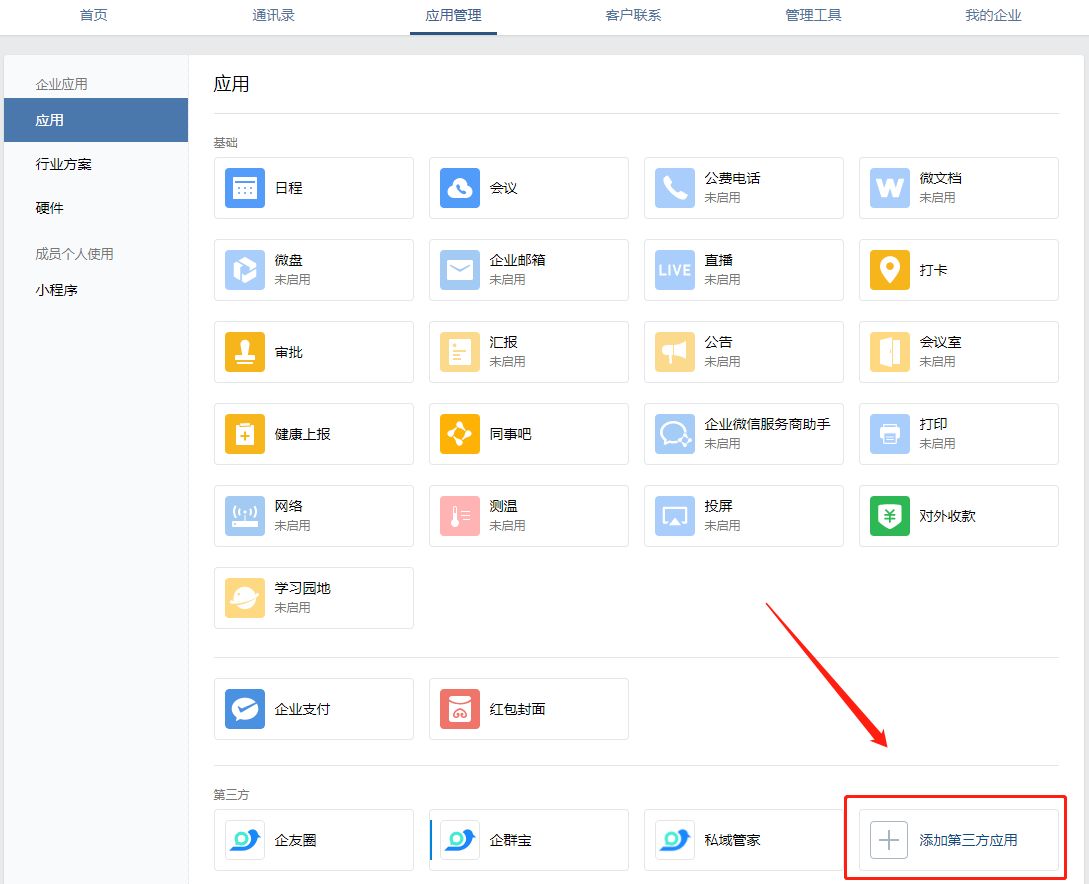Open the 日程 calendar app icon
The height and width of the screenshot is (884, 1089).
click(x=245, y=188)
